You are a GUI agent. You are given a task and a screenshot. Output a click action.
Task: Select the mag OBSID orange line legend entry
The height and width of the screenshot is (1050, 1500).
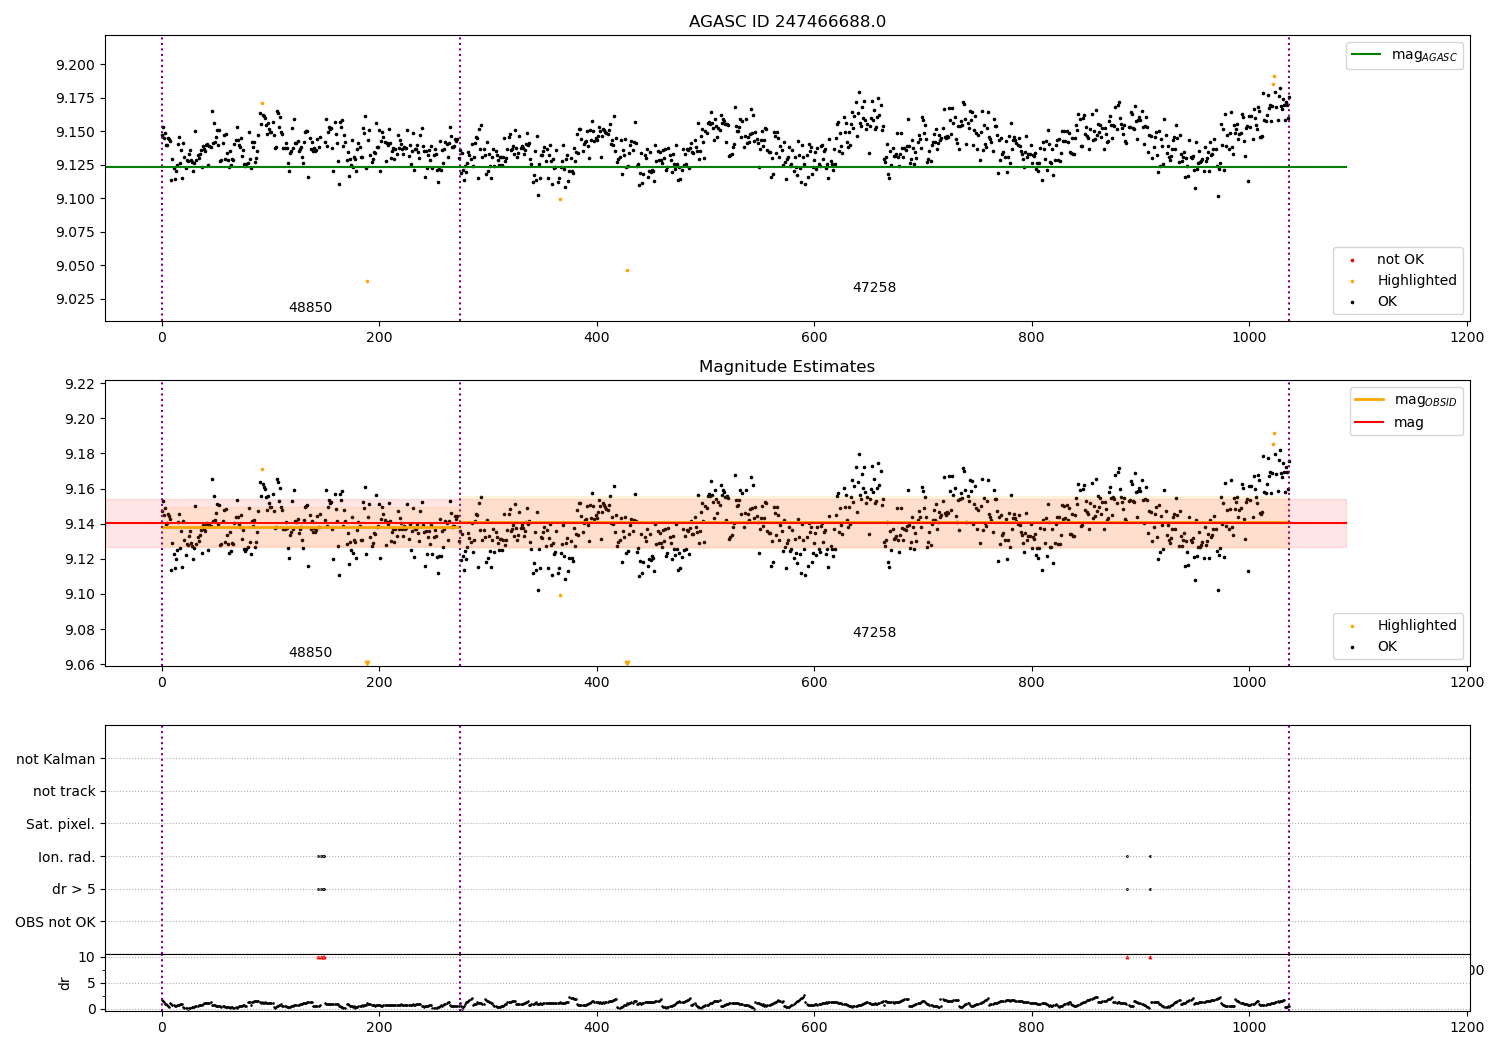pyautogui.click(x=1405, y=400)
